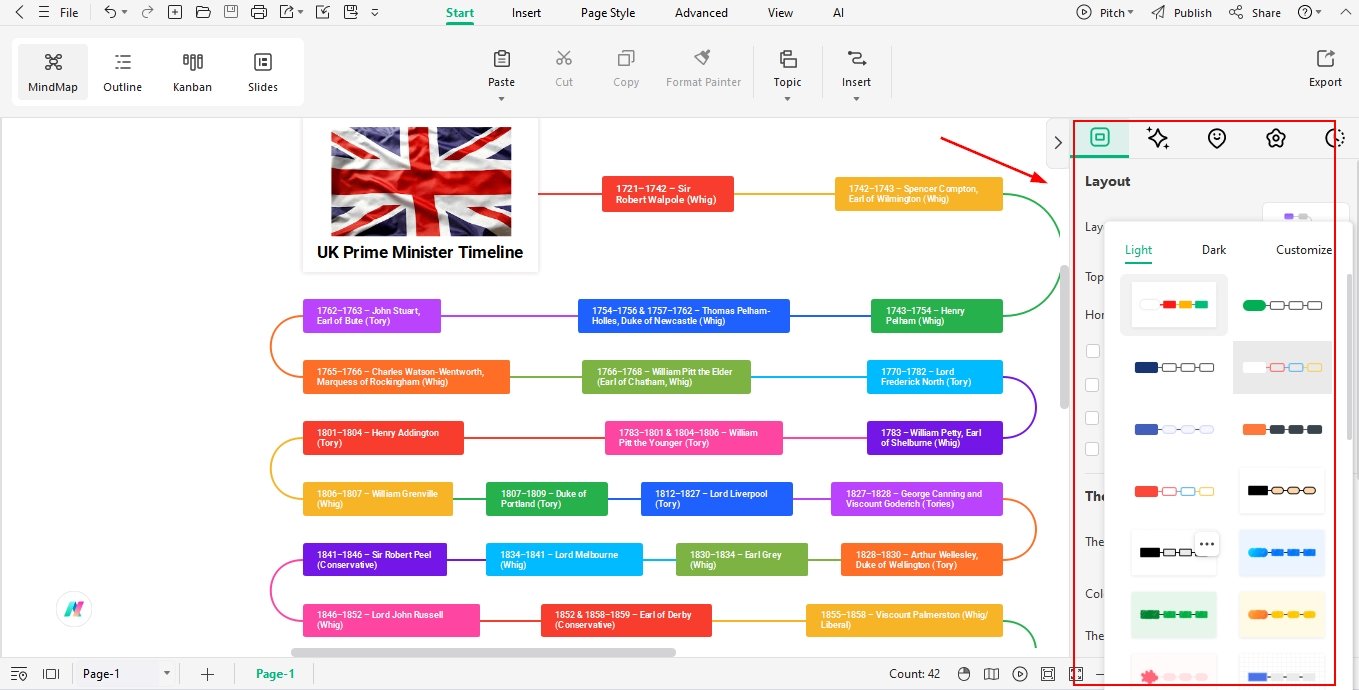Screen dimensions: 1359x690
Task: Click the AI assistant floating logo
Action: tap(74, 608)
